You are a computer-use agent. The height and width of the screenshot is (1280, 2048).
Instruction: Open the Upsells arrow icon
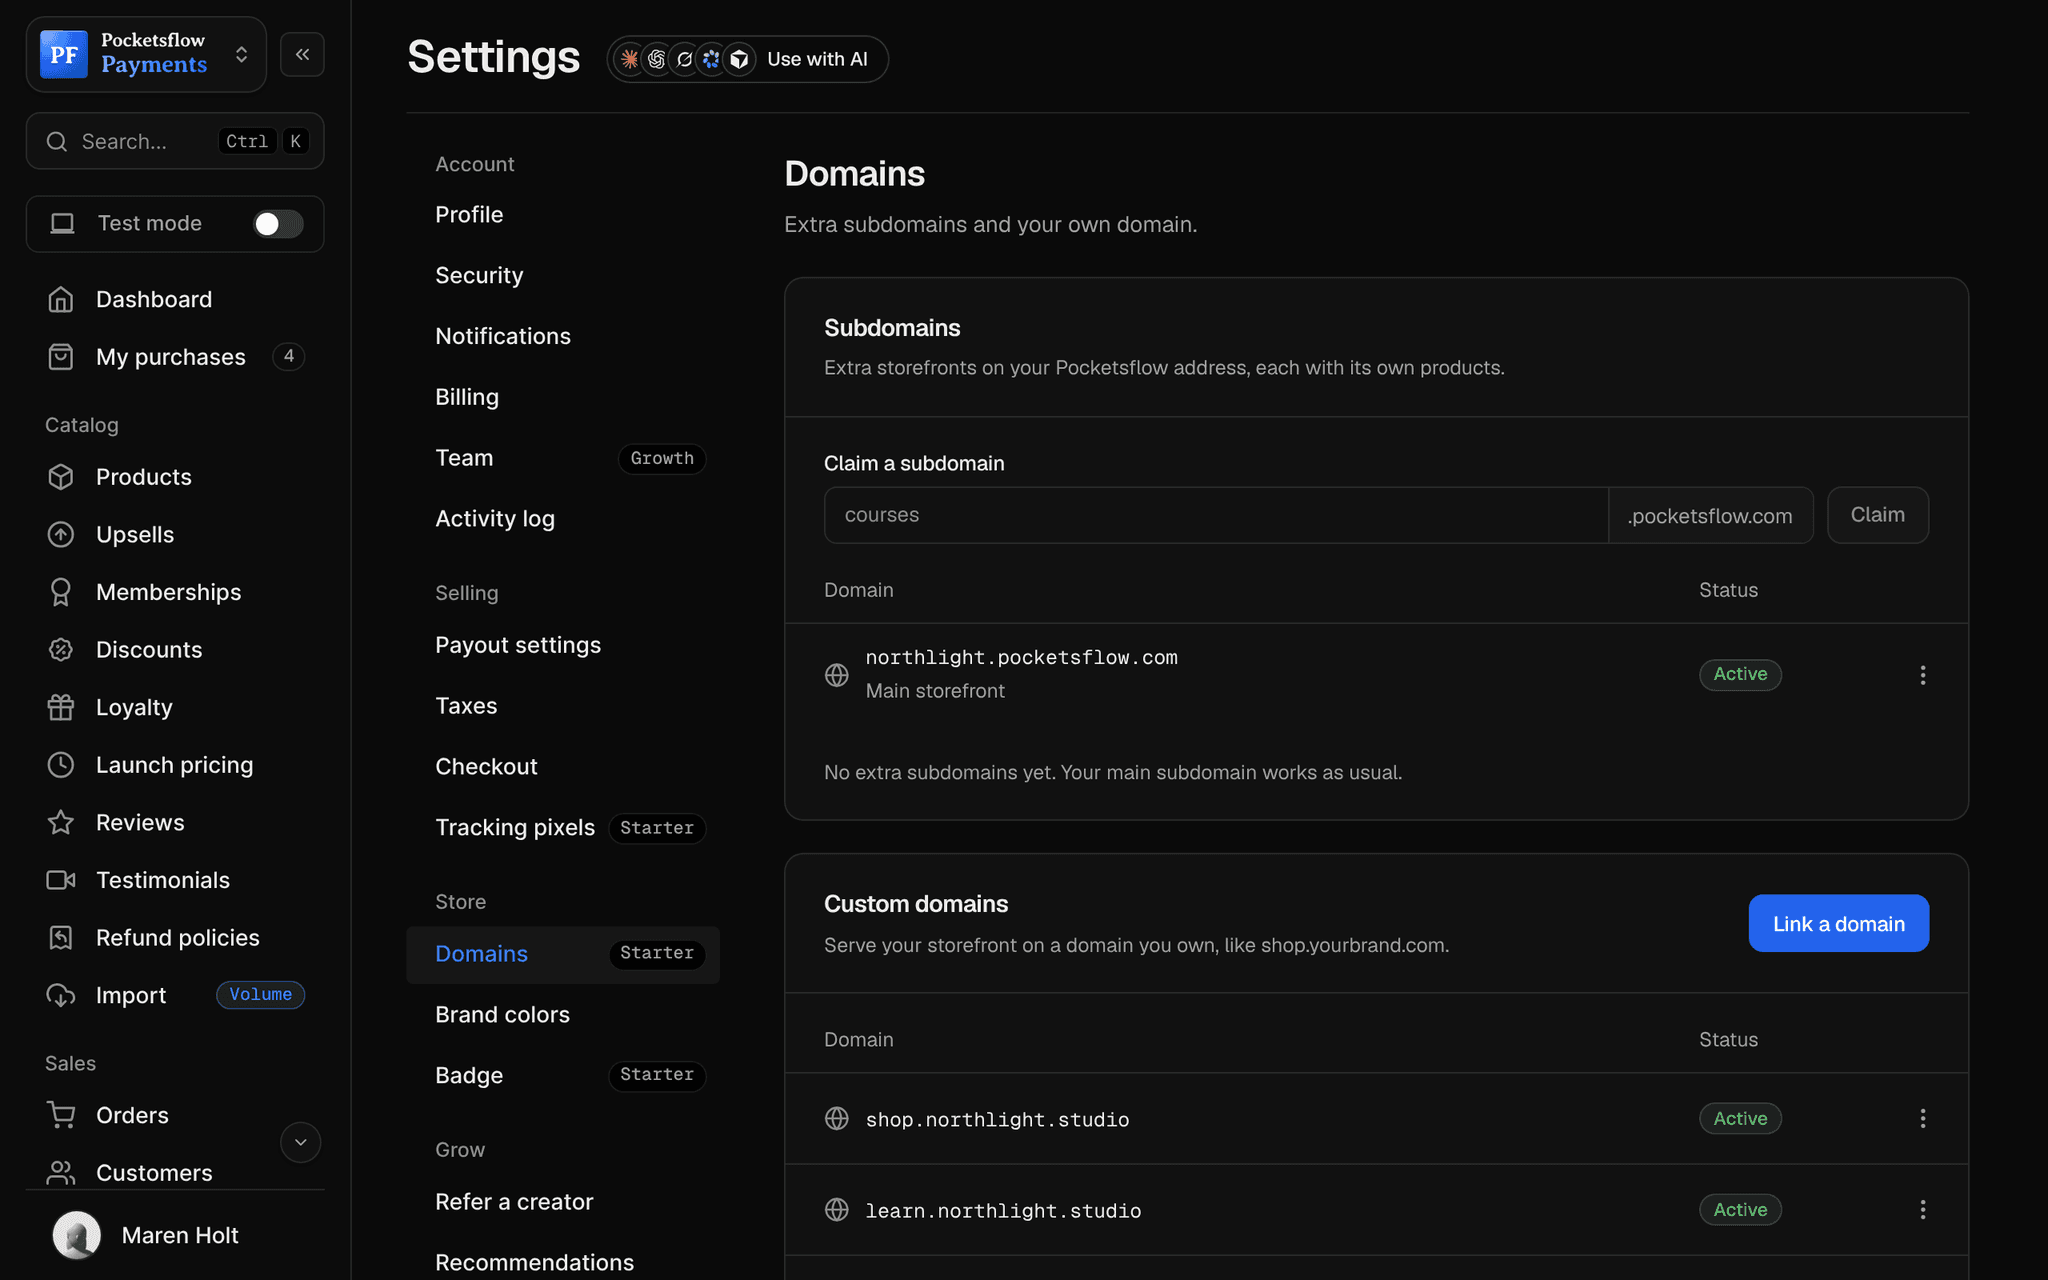61,535
